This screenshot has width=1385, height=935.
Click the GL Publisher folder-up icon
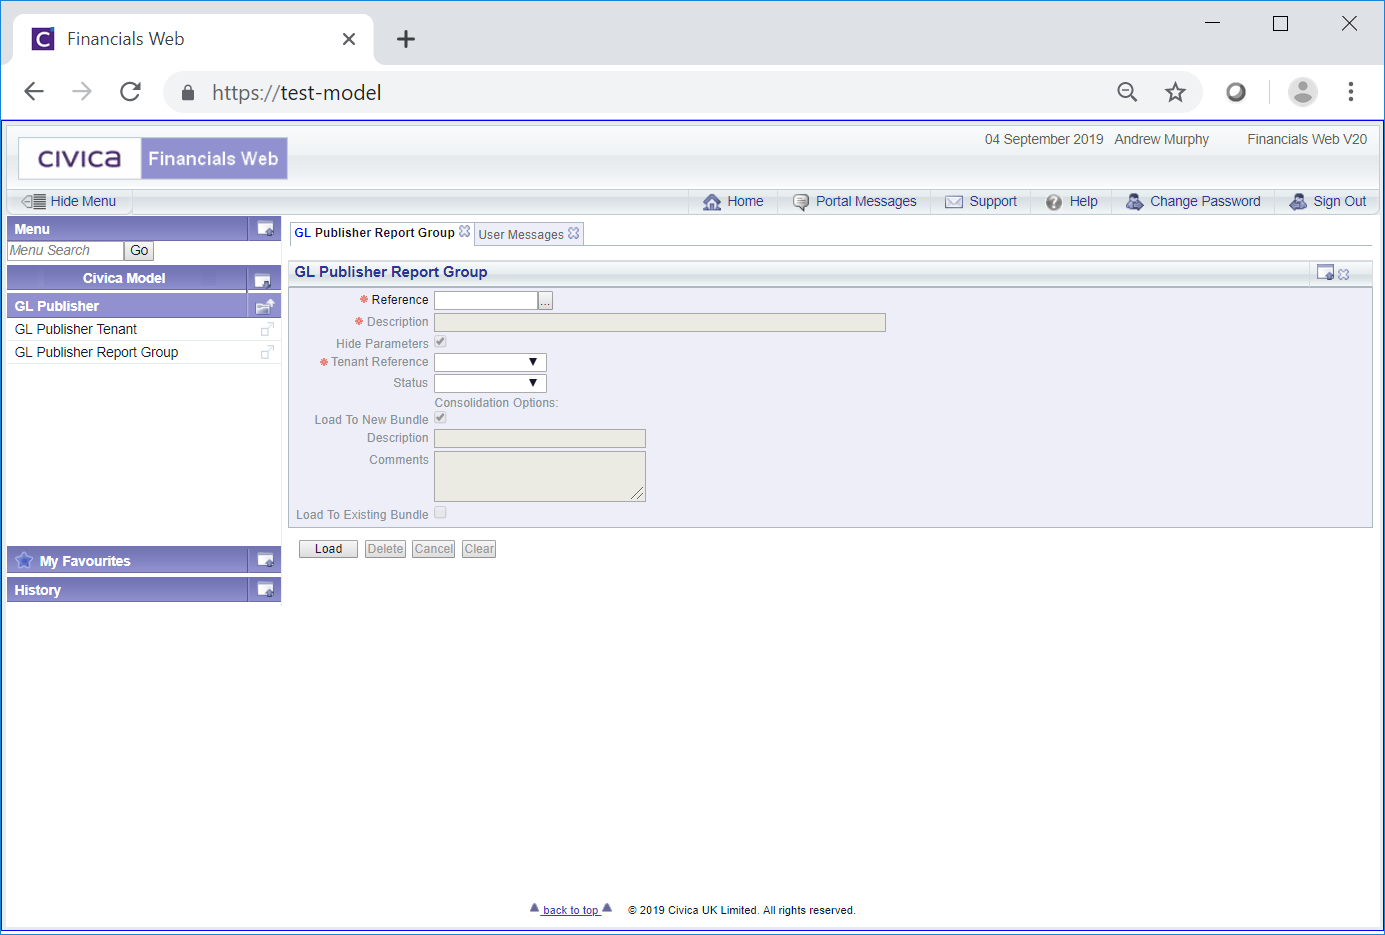click(265, 306)
